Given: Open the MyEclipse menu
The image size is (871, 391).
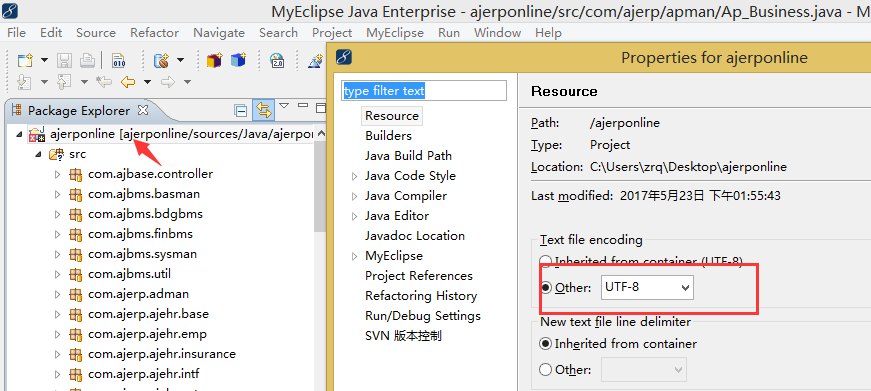Looking at the screenshot, I should [394, 33].
